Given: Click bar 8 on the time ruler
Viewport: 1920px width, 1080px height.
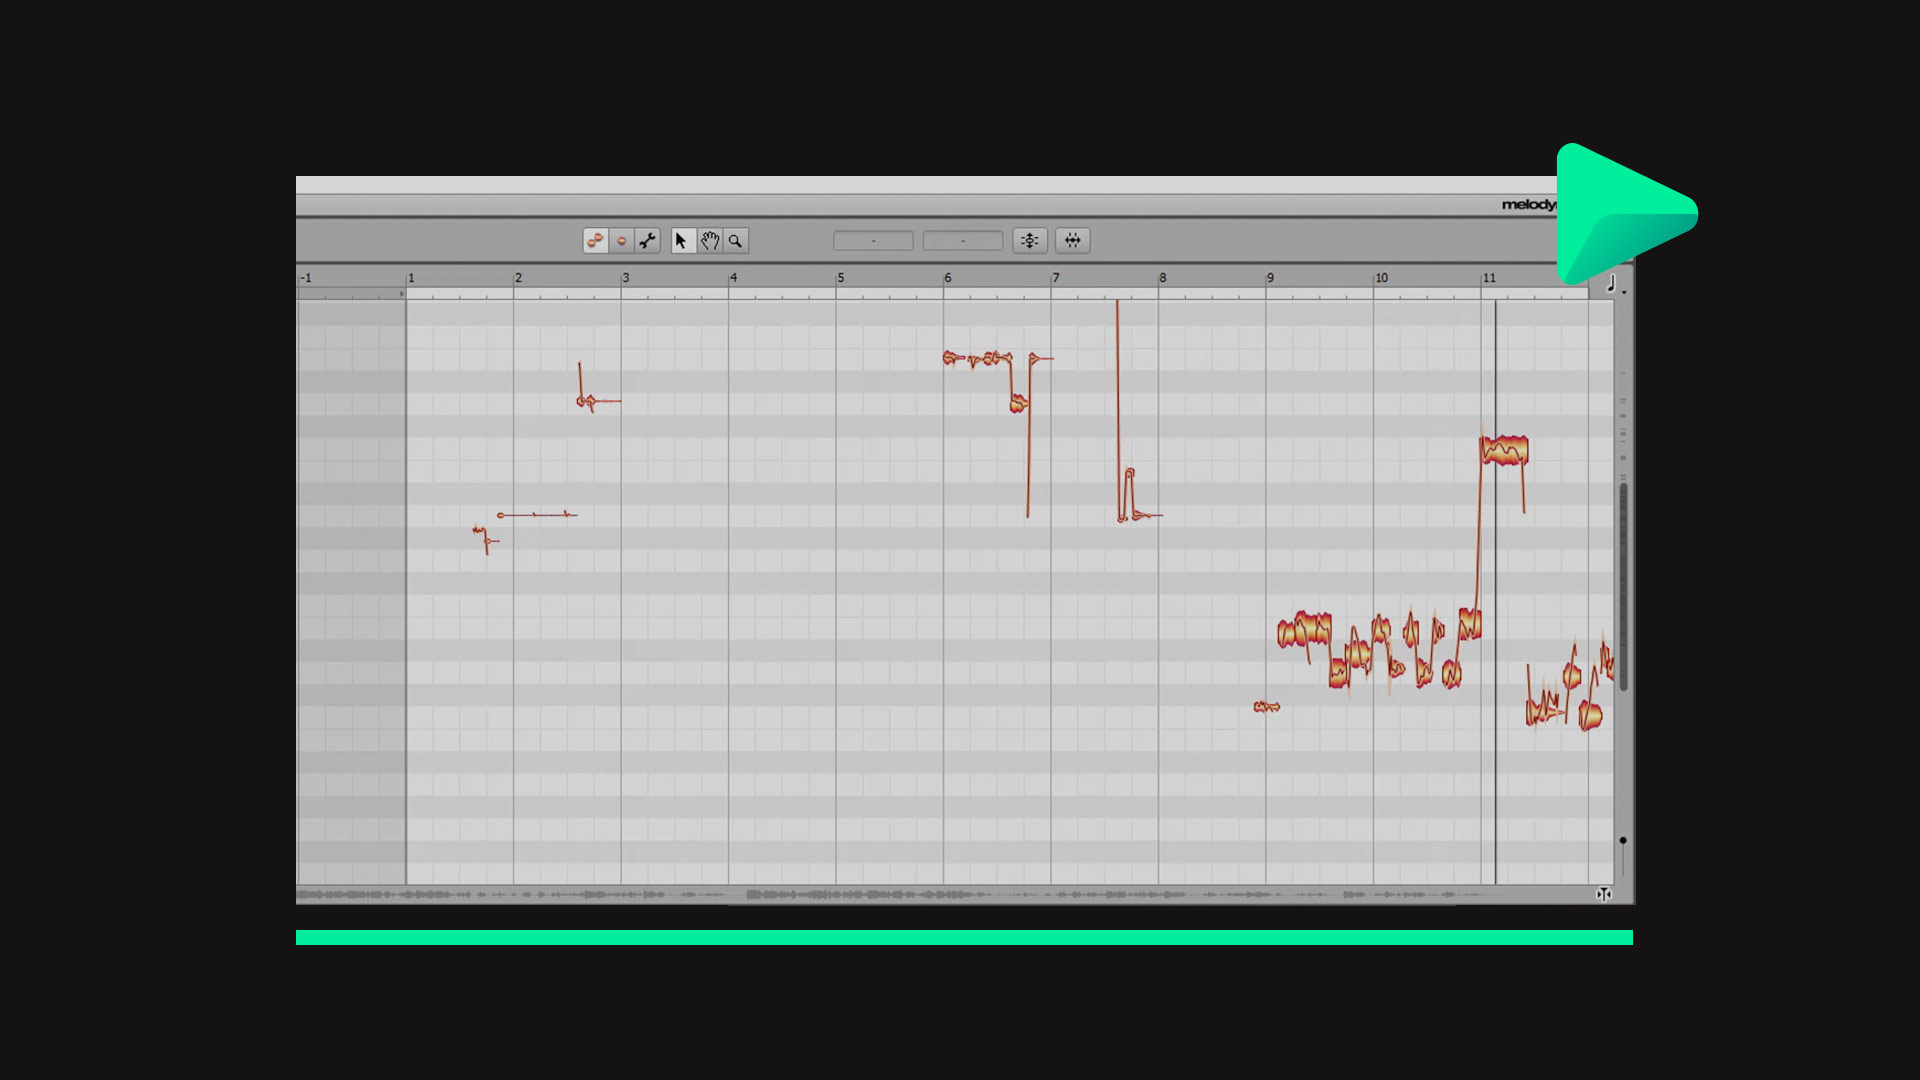Looking at the screenshot, I should pos(1163,278).
